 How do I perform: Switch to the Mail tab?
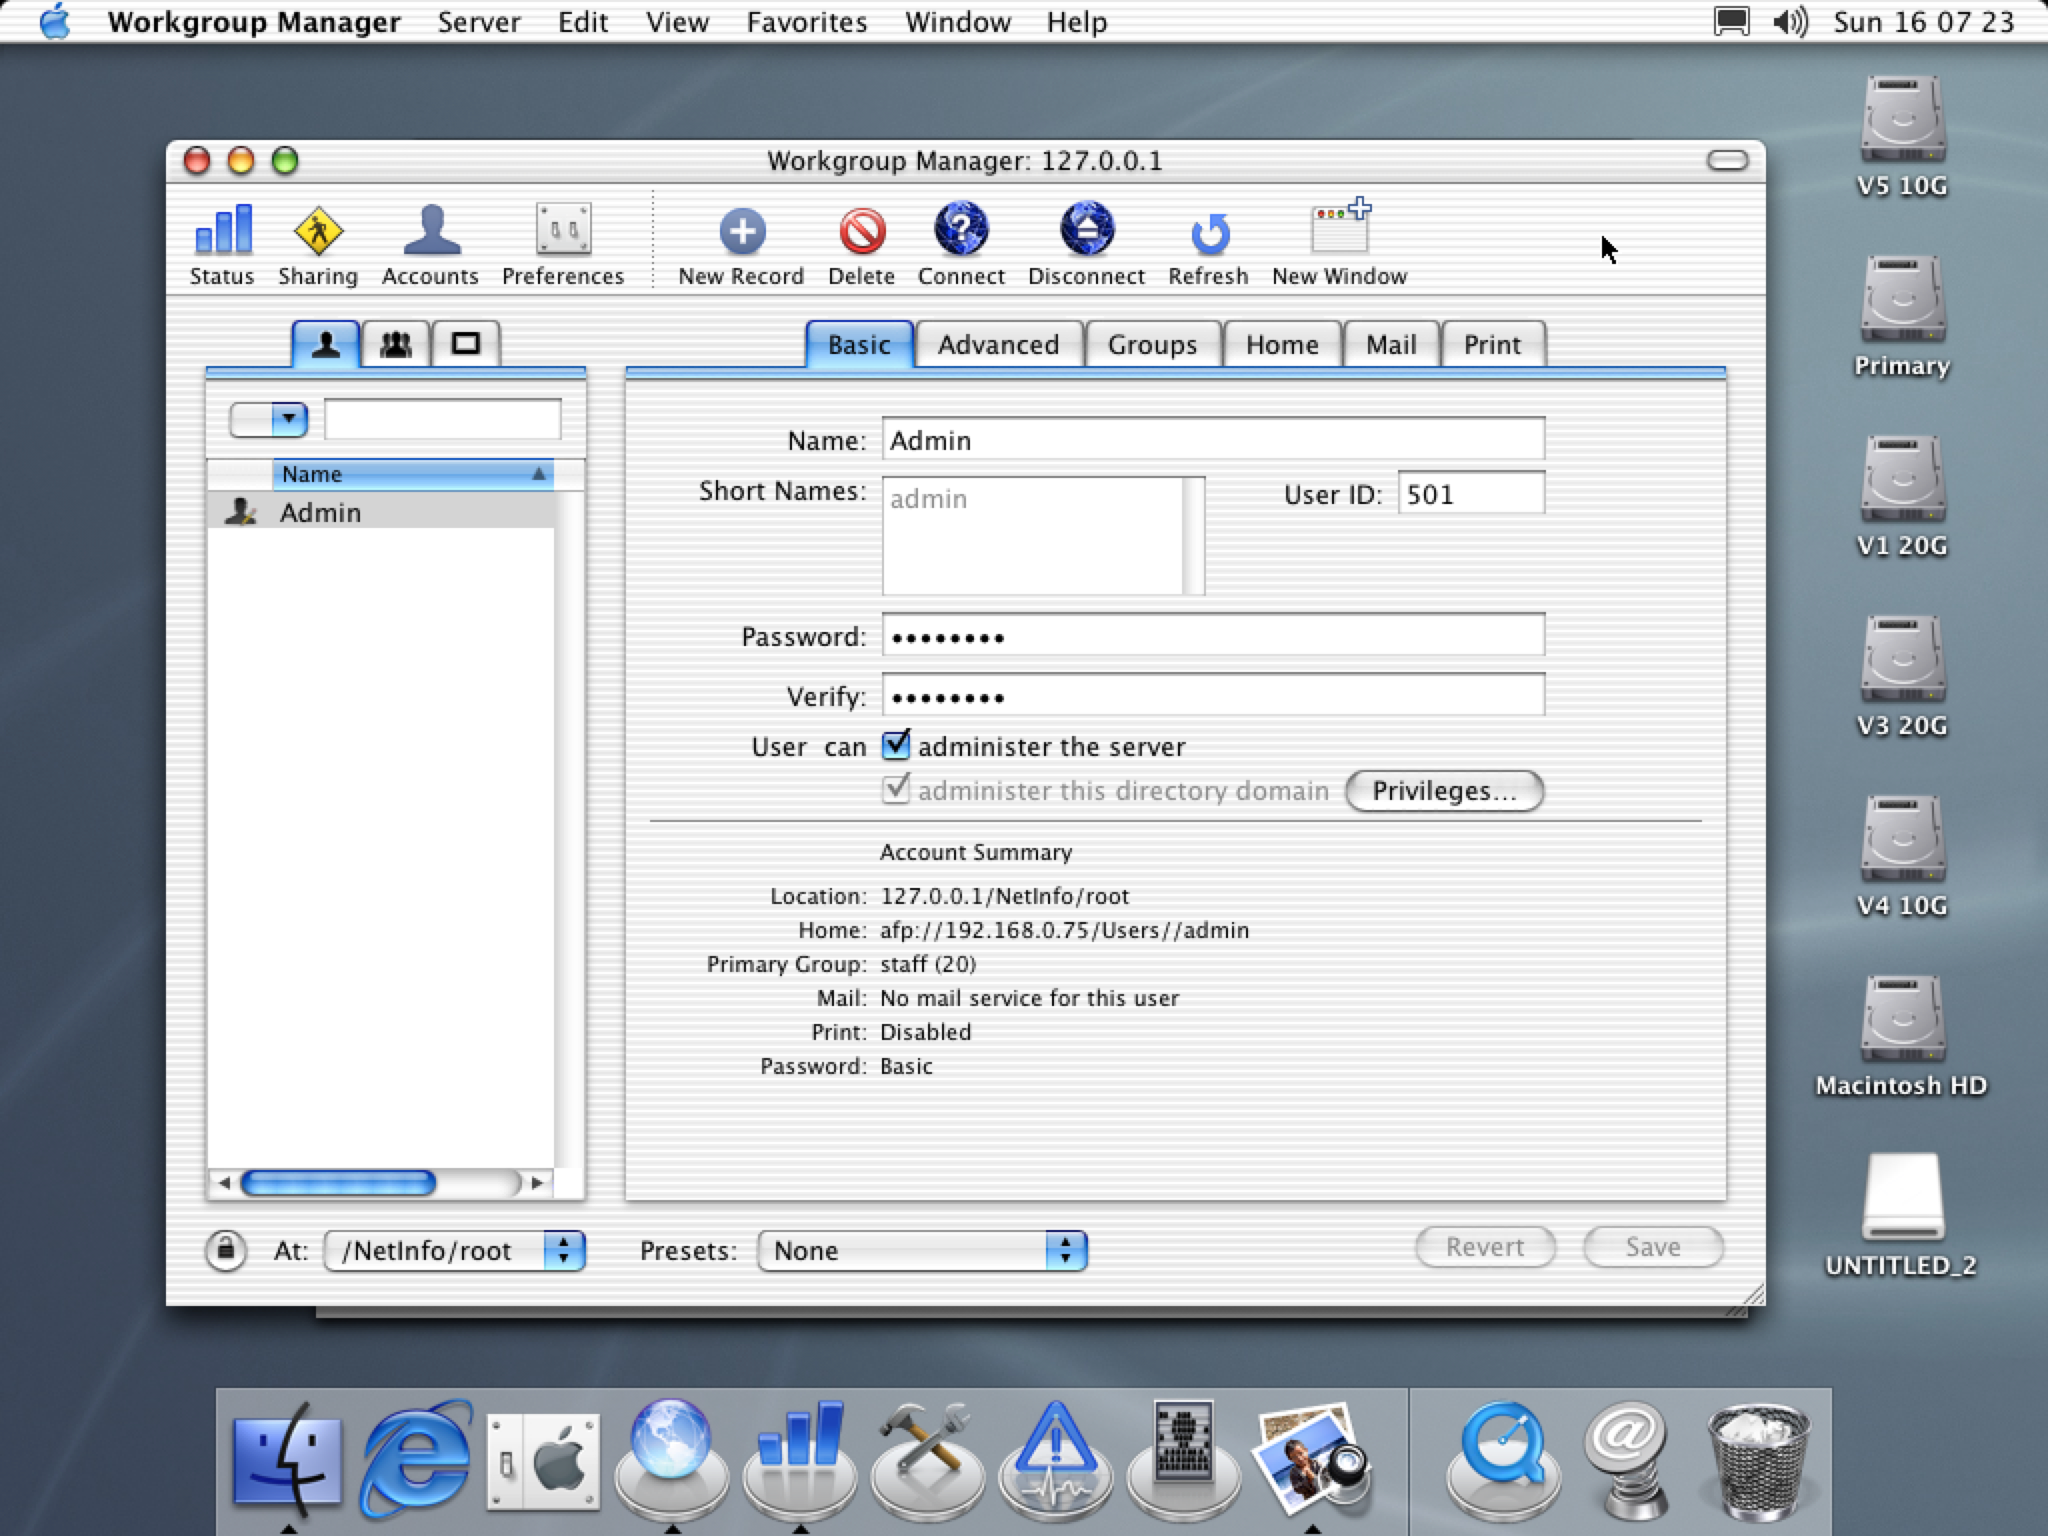pyautogui.click(x=1391, y=345)
